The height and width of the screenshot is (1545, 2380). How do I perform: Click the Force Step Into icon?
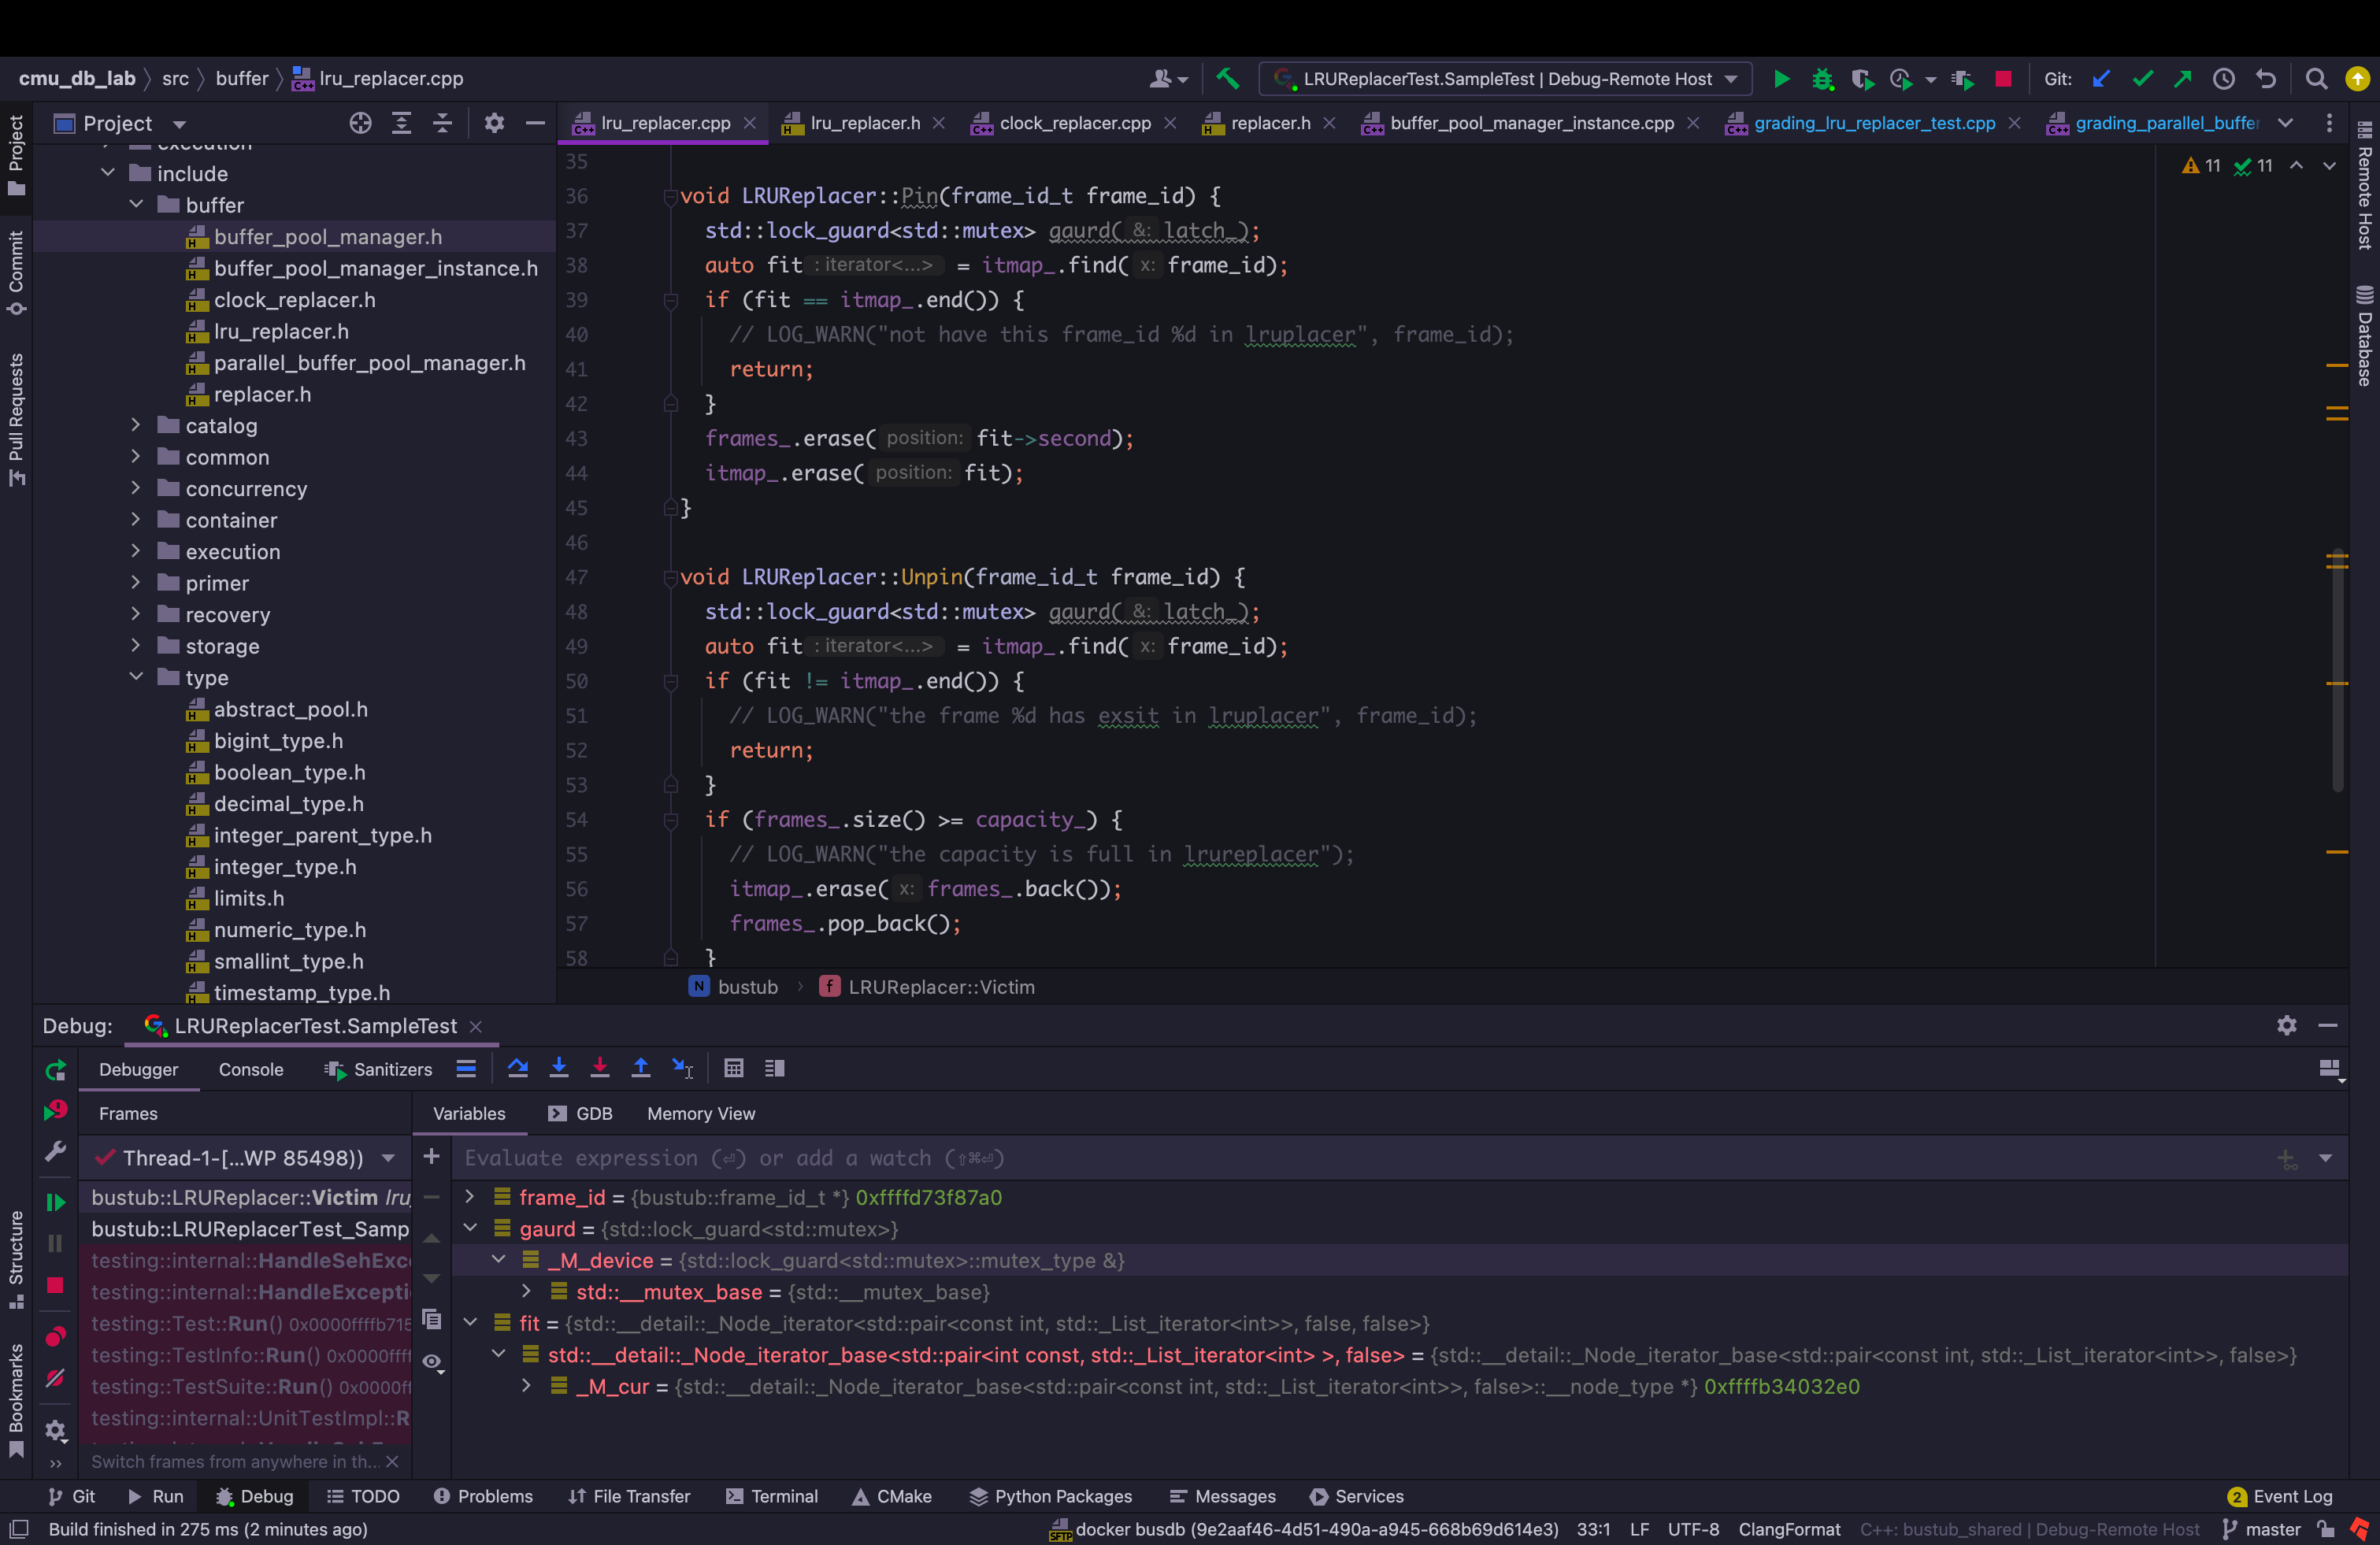tap(600, 1068)
